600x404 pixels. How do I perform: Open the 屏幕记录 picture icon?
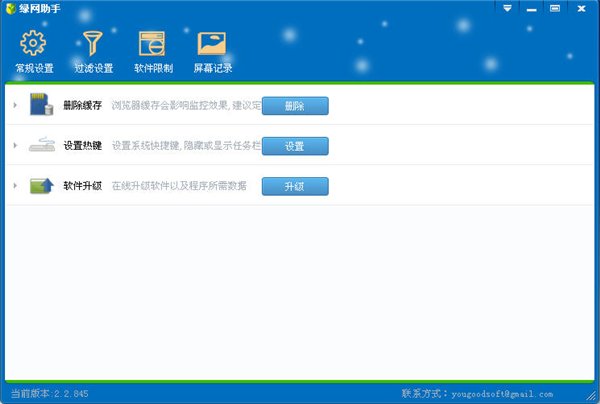pyautogui.click(x=212, y=43)
